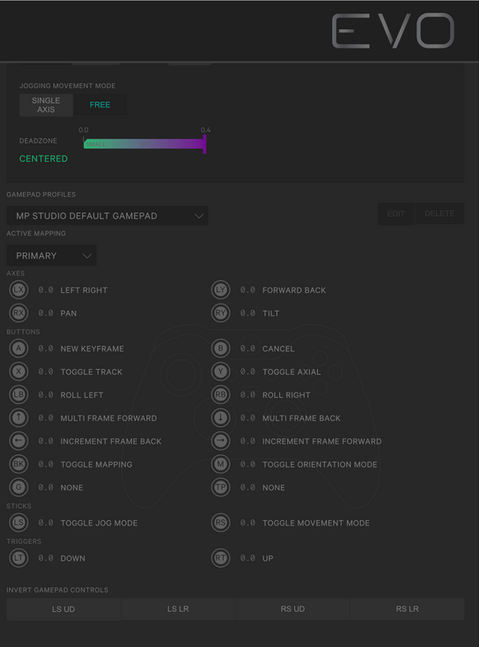This screenshot has width=479, height=647.
Task: Click the RS right stick icon
Action: [x=221, y=522]
